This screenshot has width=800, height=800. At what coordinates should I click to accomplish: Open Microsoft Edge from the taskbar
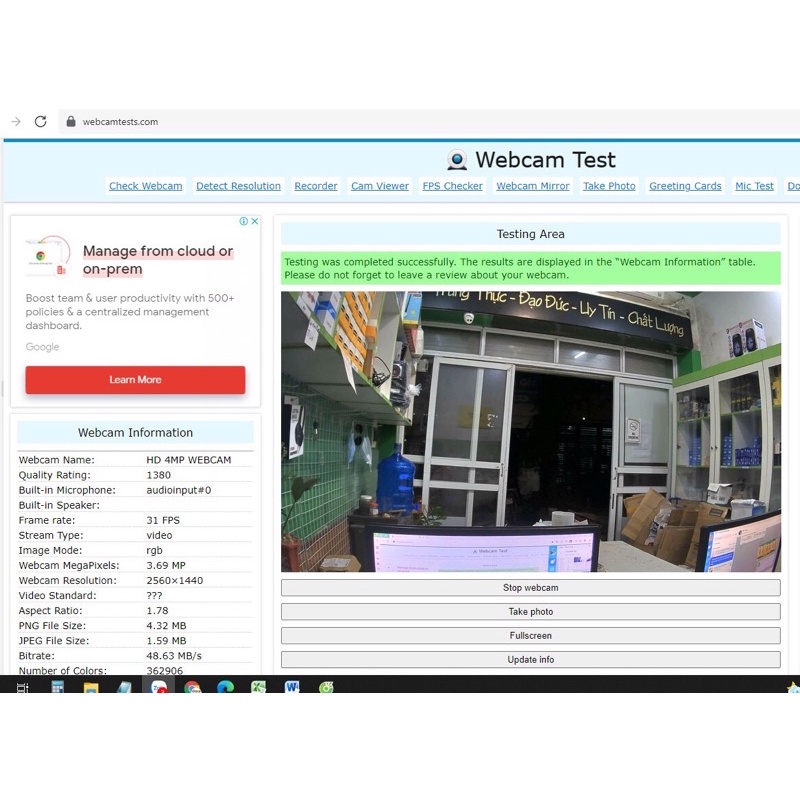pyautogui.click(x=227, y=688)
